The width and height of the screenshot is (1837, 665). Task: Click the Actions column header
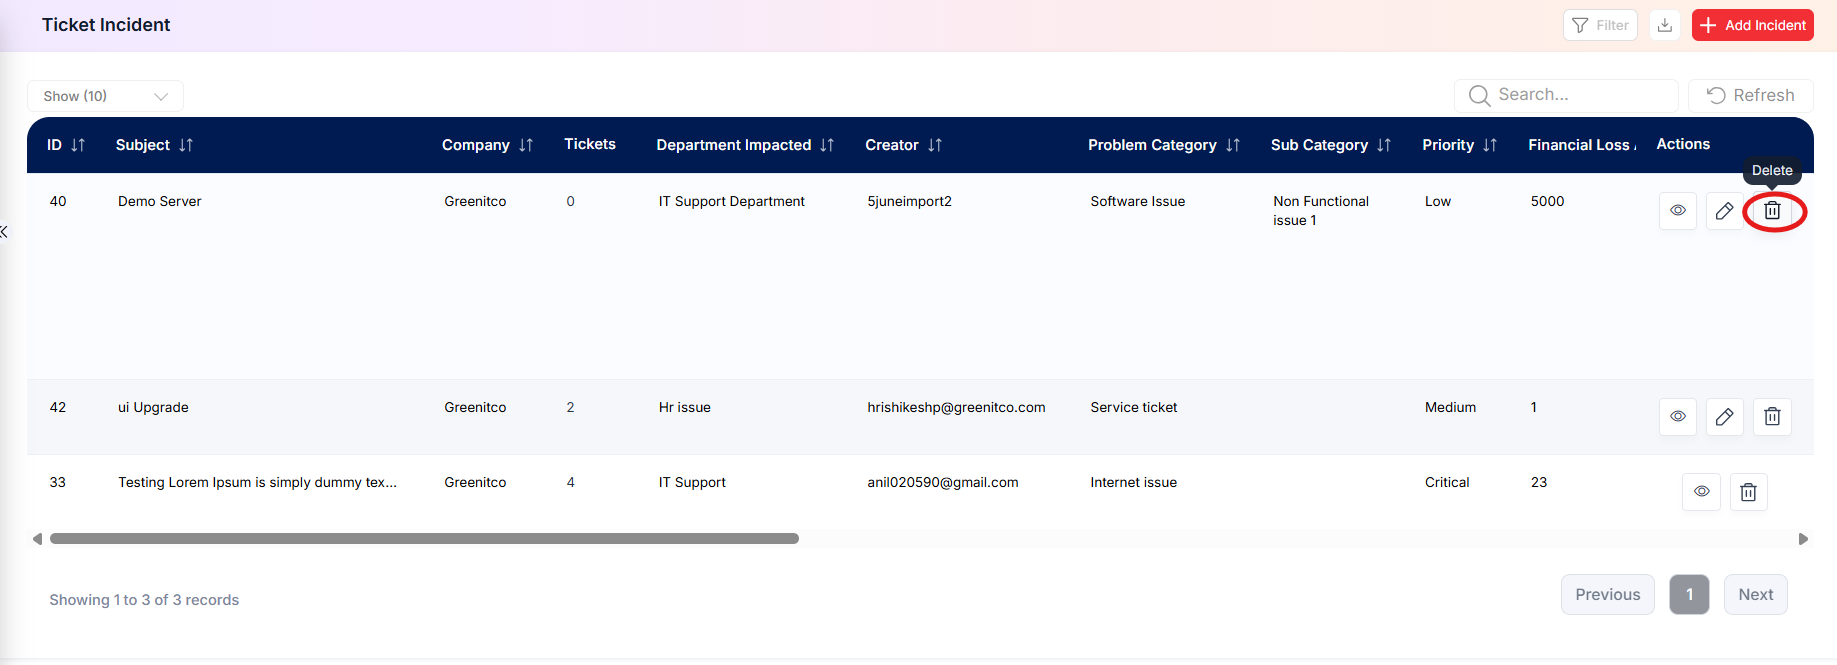[1683, 144]
